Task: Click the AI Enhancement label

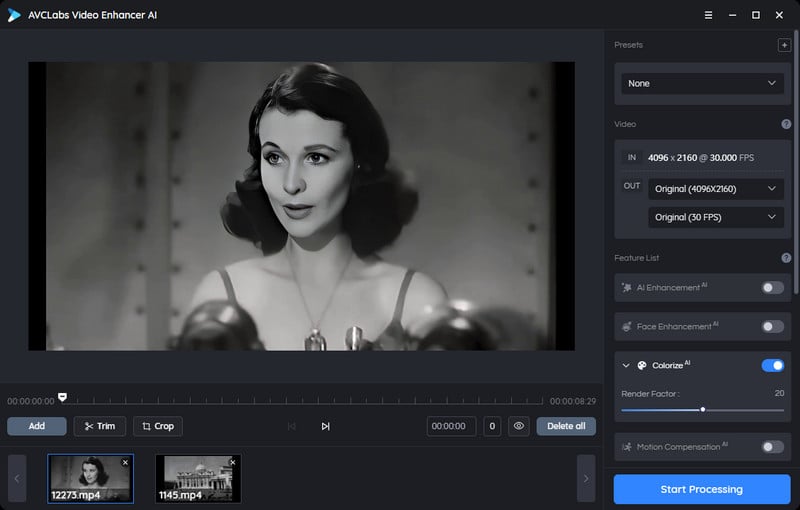Action: point(668,288)
